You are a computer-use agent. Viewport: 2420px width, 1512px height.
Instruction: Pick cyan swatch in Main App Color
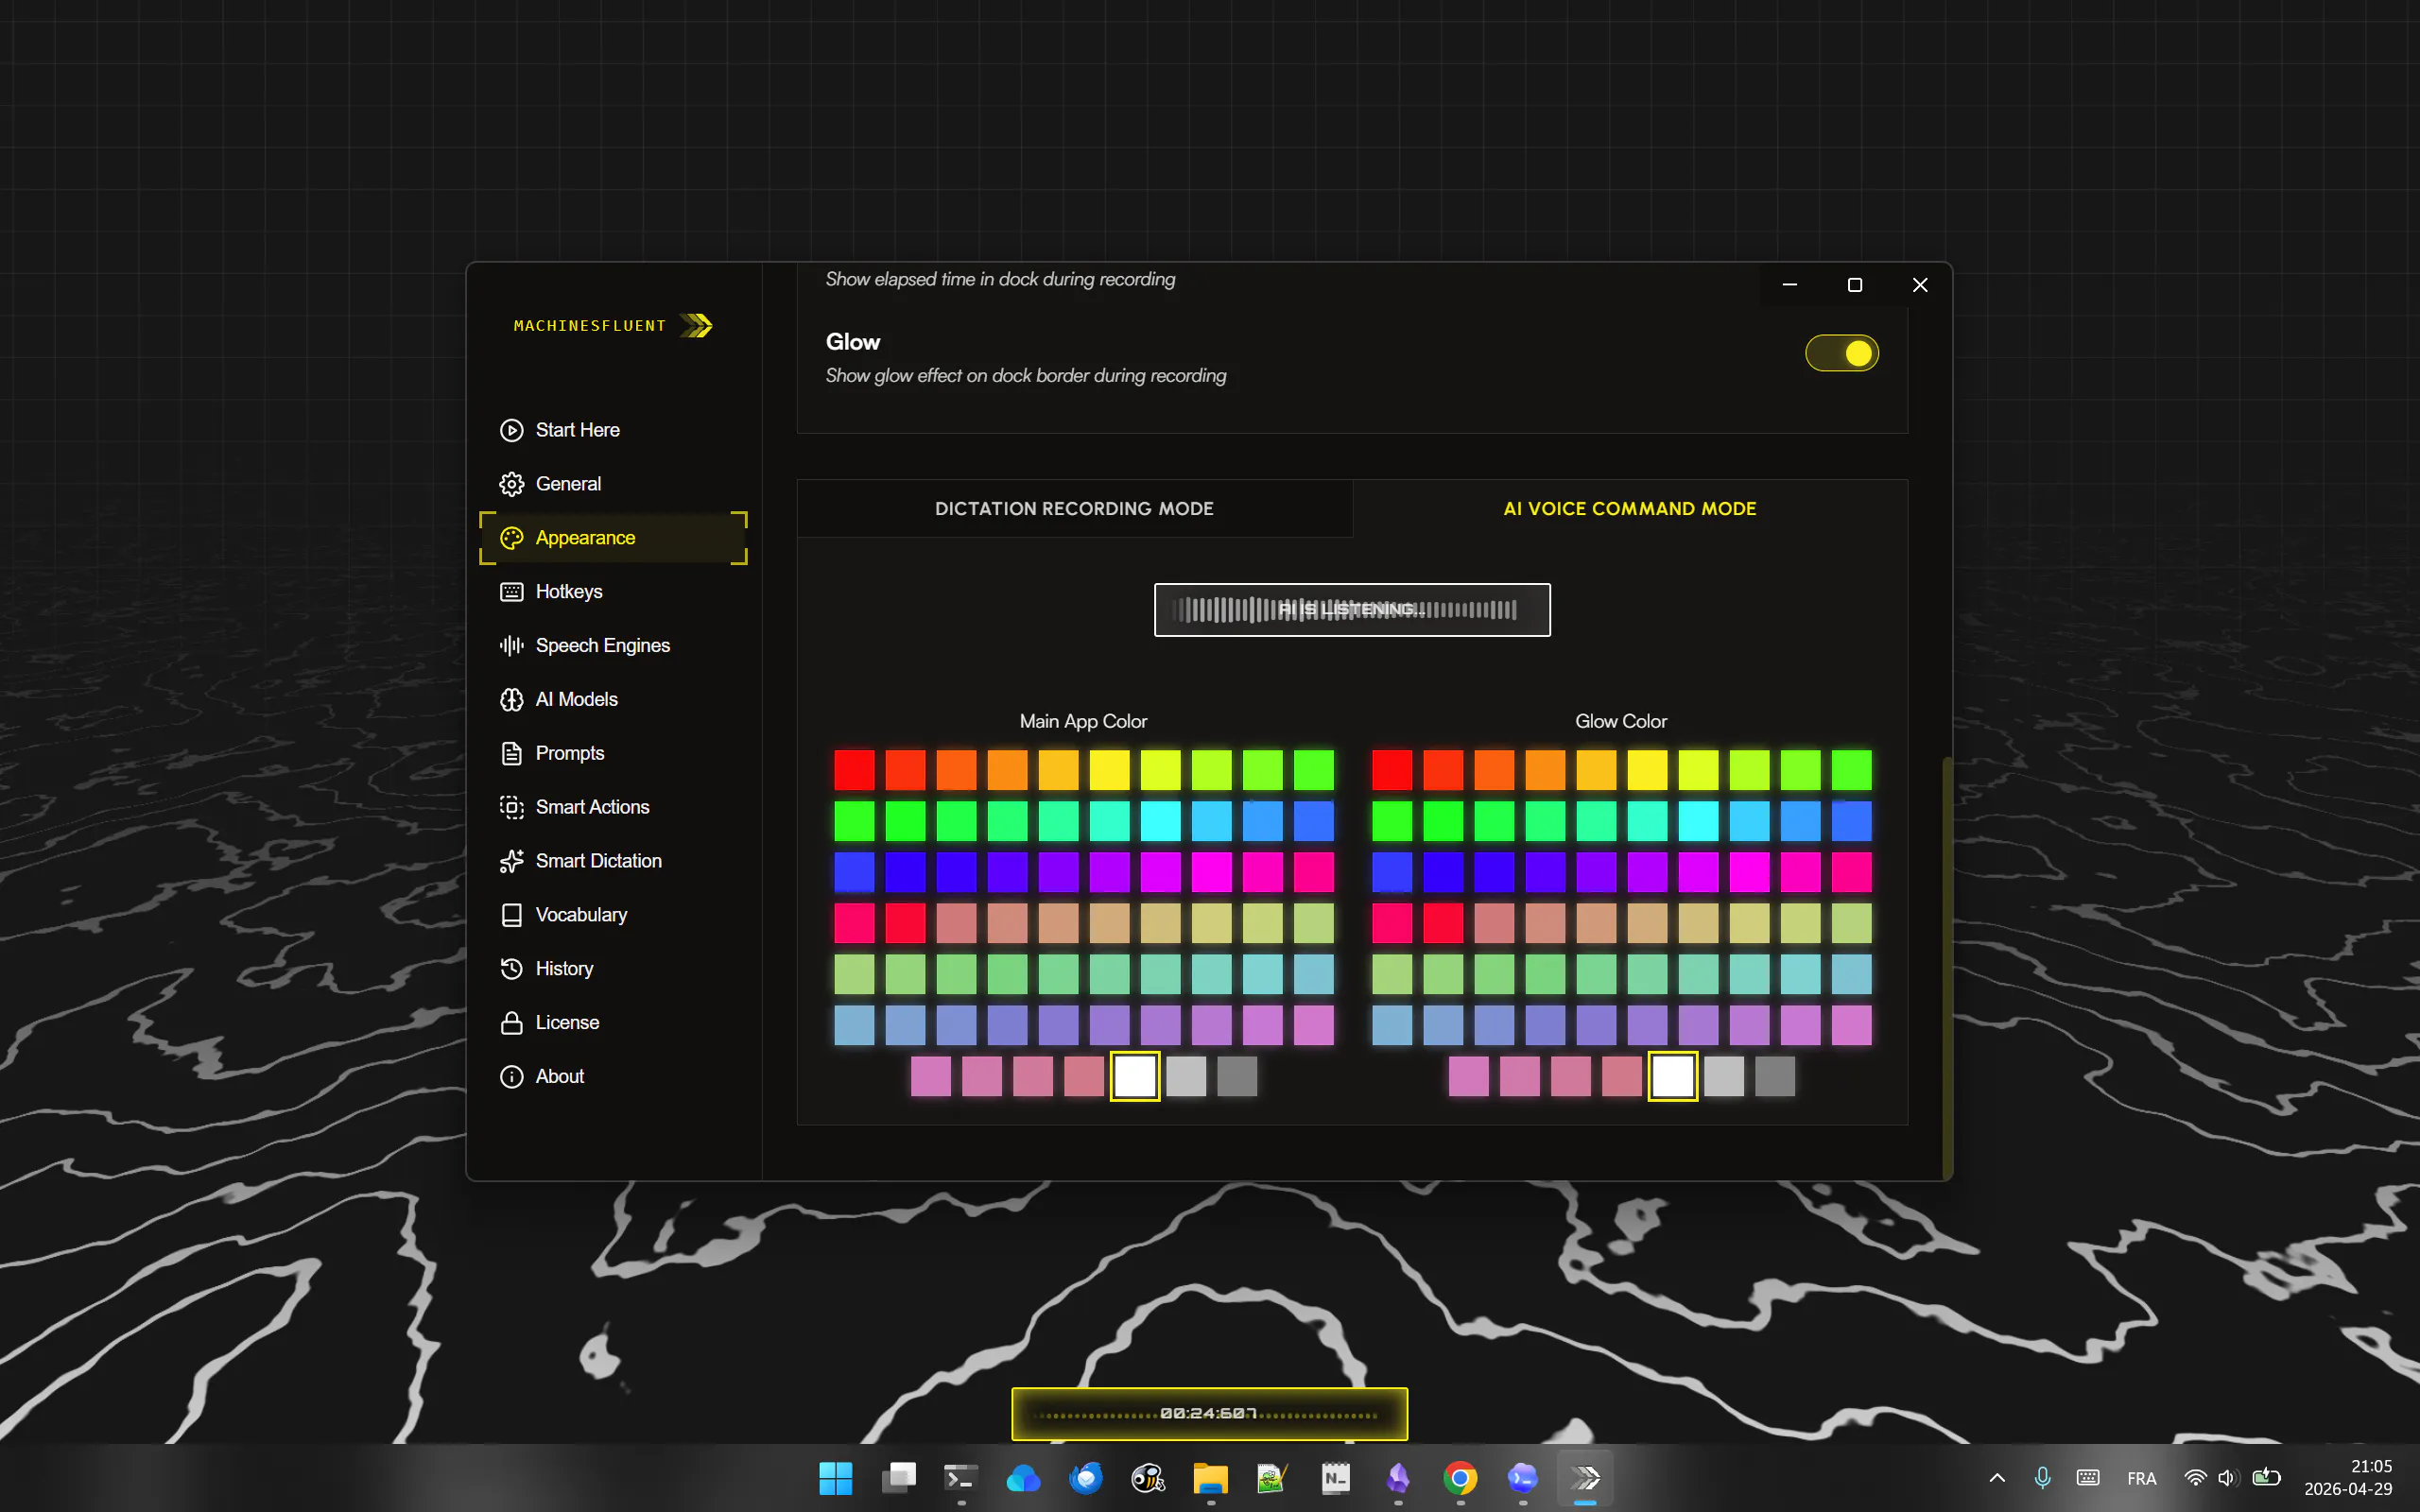point(1160,821)
